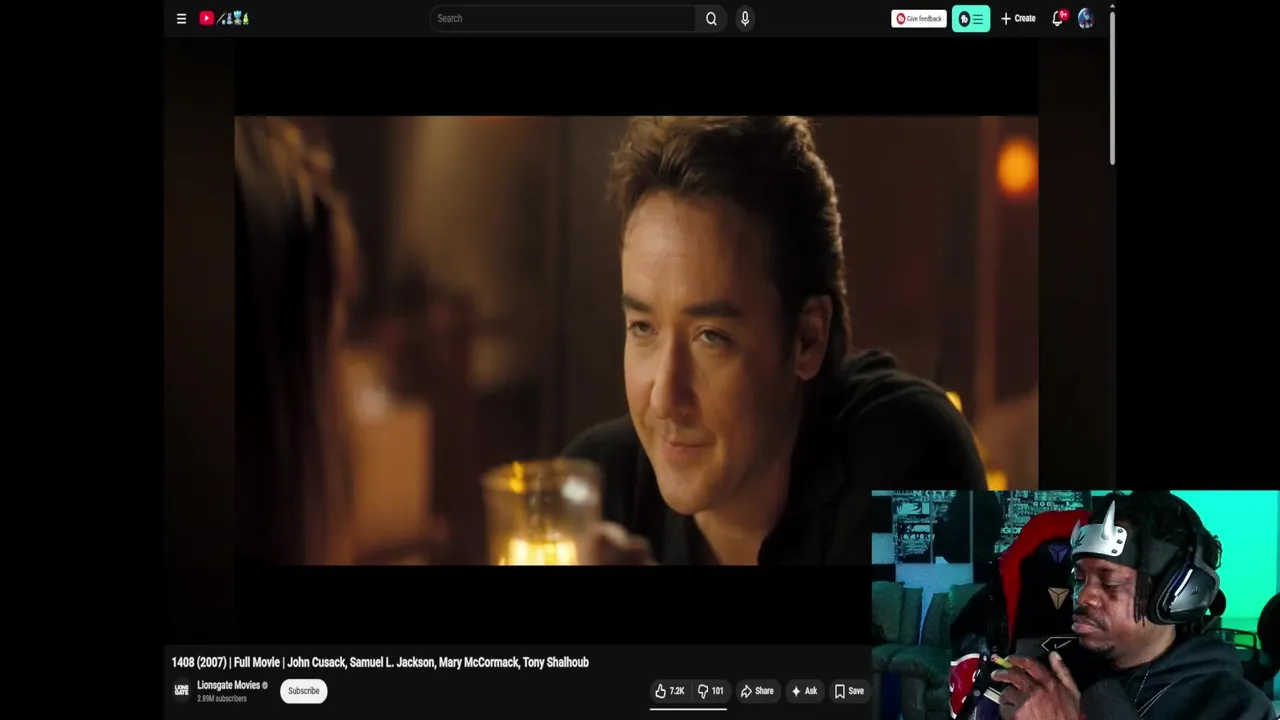
Task: Share the video
Action: coord(757,691)
